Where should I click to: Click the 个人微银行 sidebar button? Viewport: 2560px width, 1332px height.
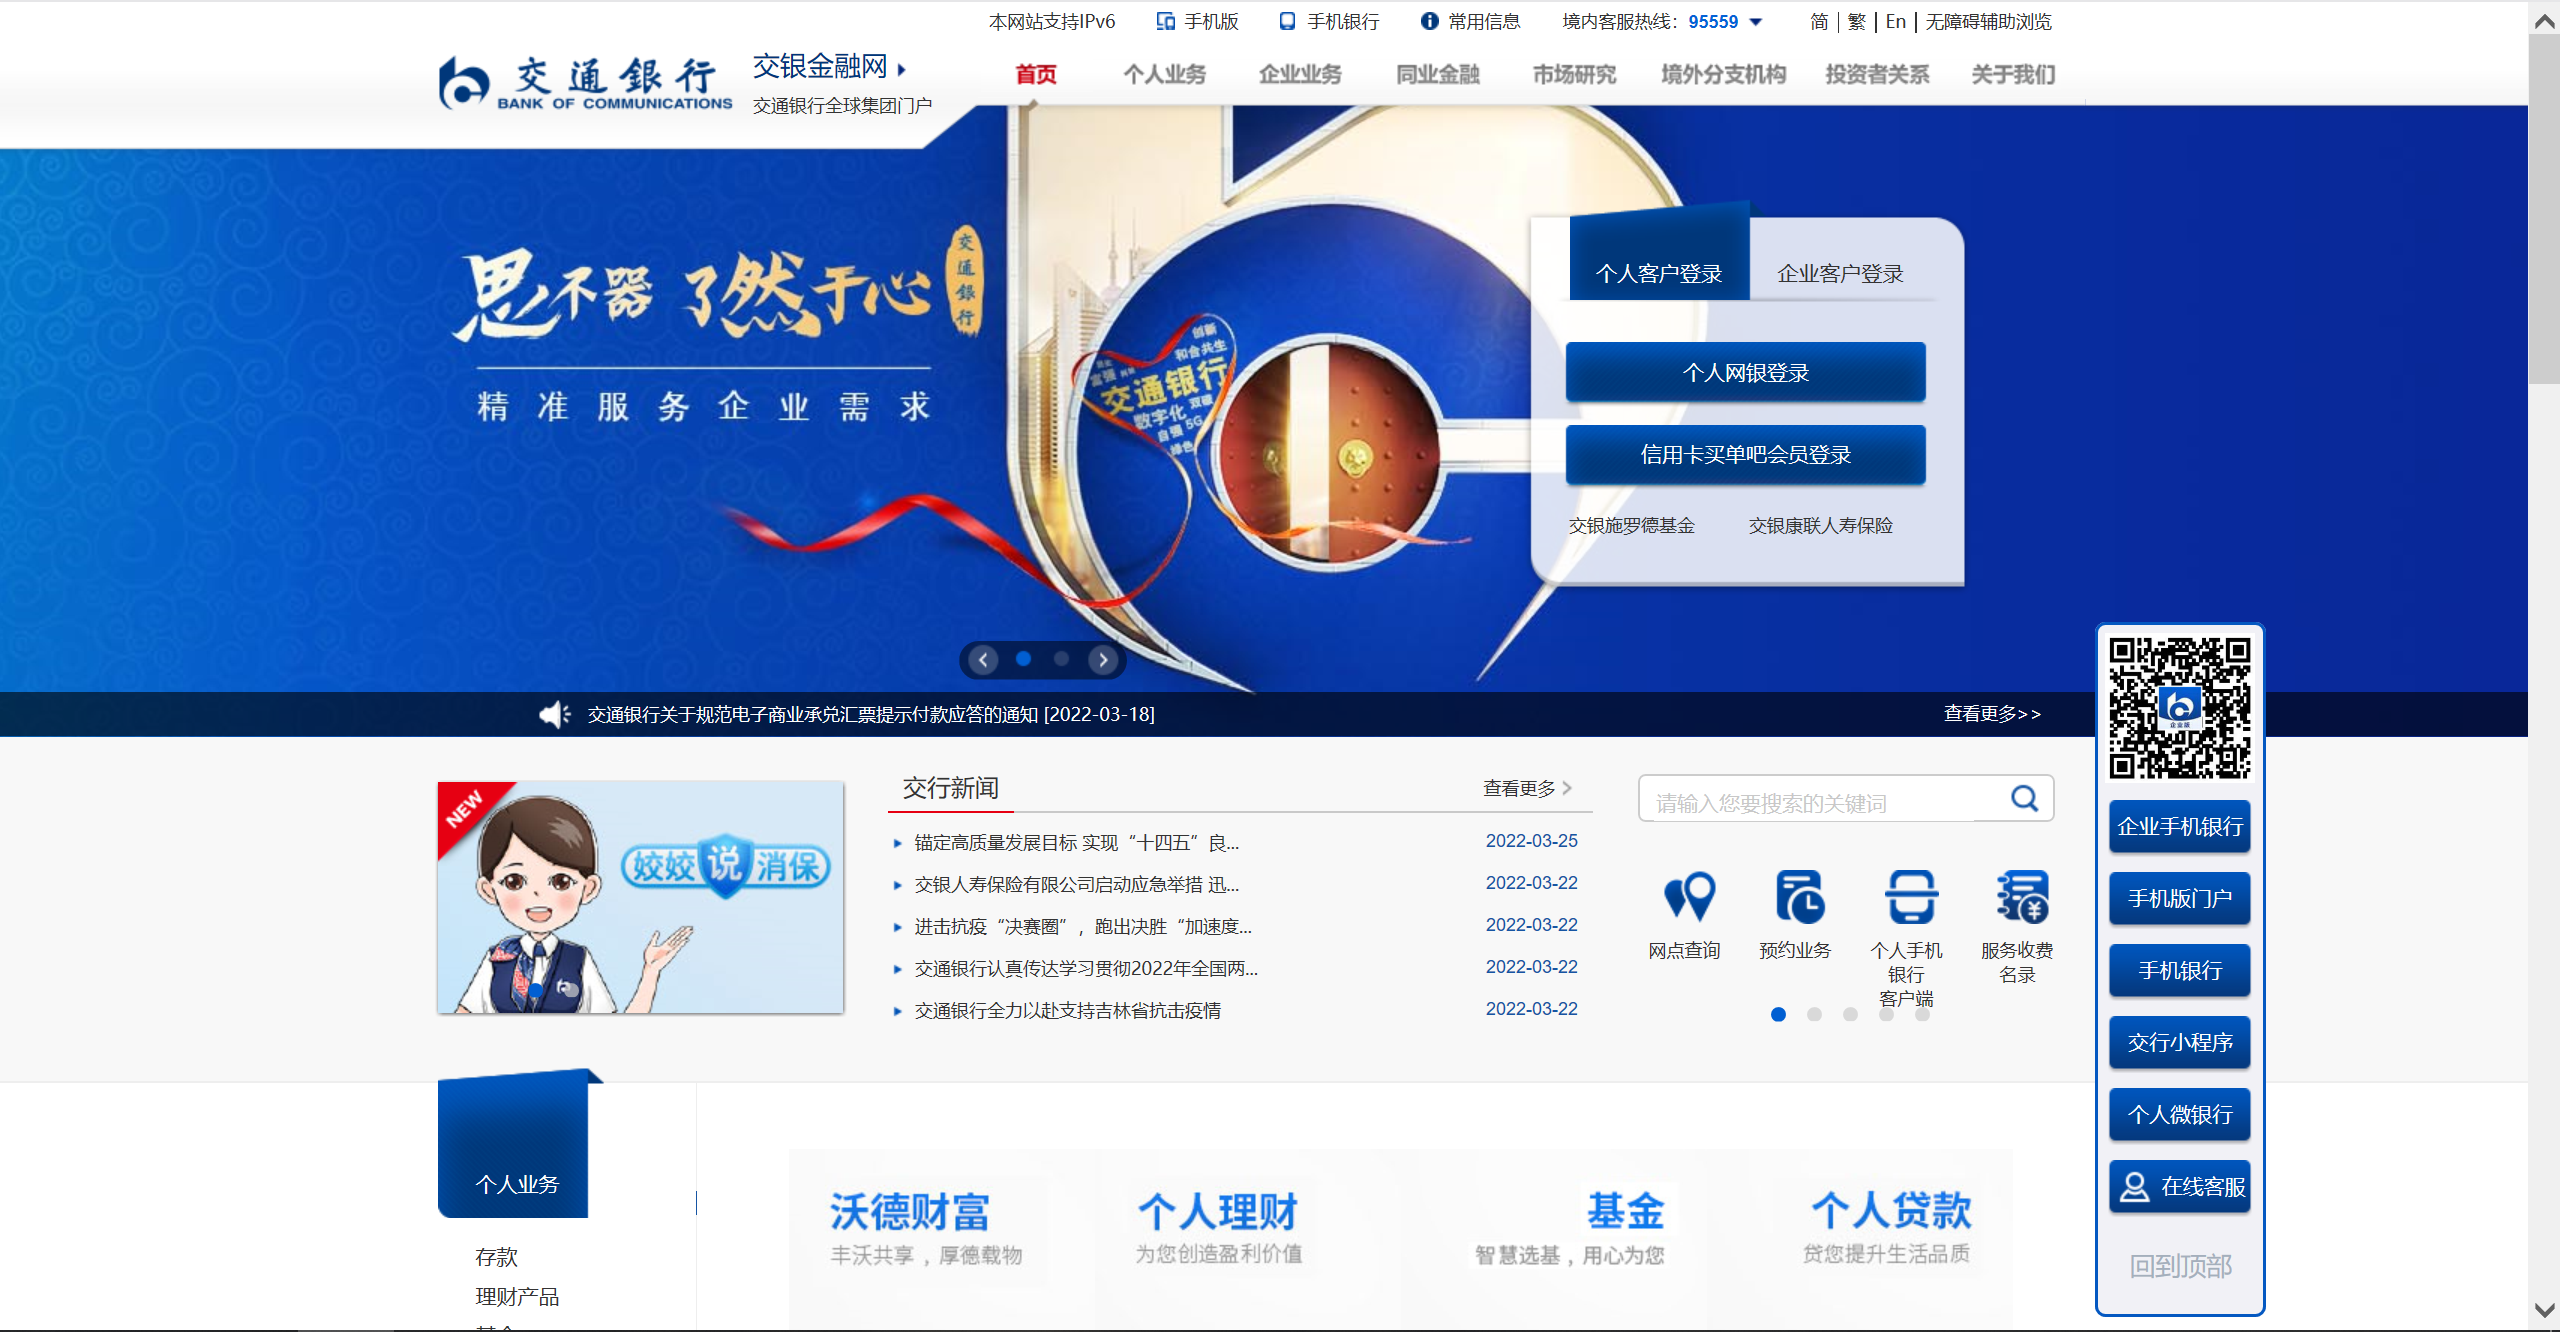[2180, 1114]
